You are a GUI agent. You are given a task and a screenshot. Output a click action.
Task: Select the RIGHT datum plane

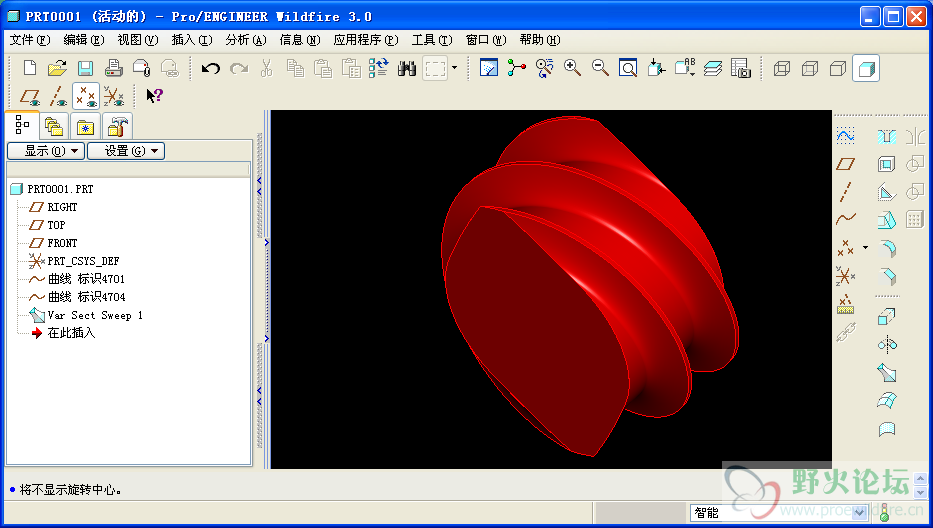(x=62, y=207)
